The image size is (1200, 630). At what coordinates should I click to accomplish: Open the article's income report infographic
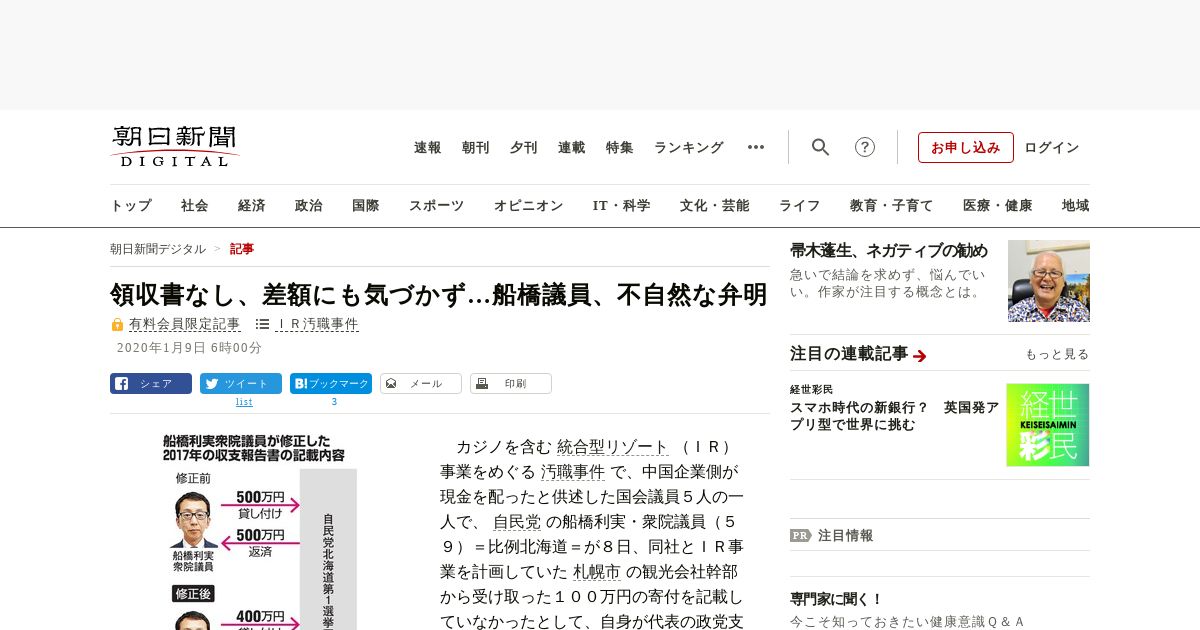[258, 531]
